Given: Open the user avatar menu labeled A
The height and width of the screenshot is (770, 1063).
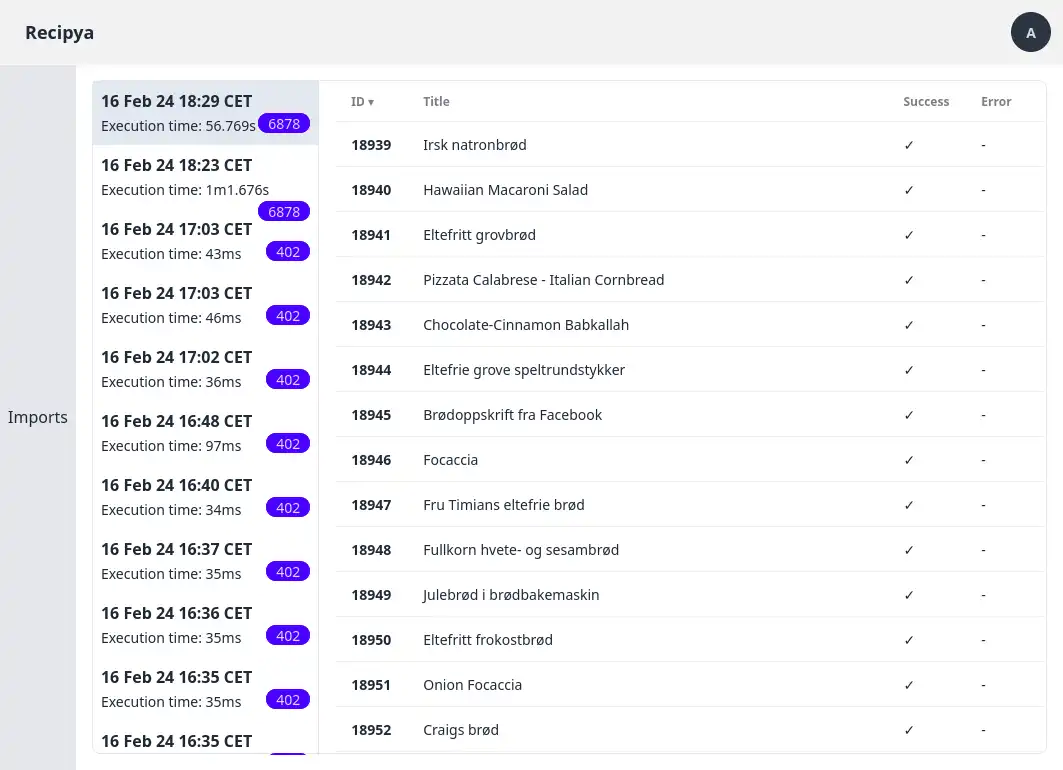Looking at the screenshot, I should click(x=1030, y=32).
